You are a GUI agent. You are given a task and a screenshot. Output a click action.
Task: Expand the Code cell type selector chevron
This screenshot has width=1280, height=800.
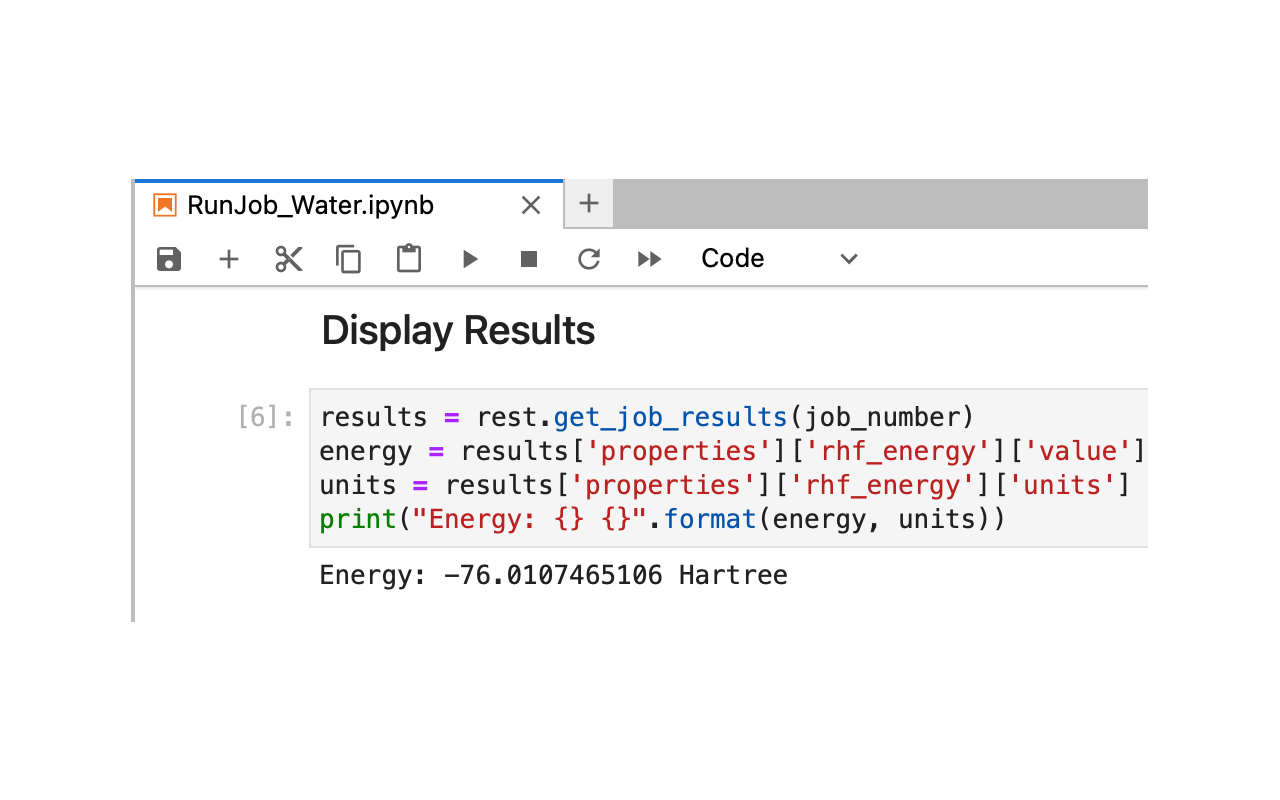[x=848, y=259]
